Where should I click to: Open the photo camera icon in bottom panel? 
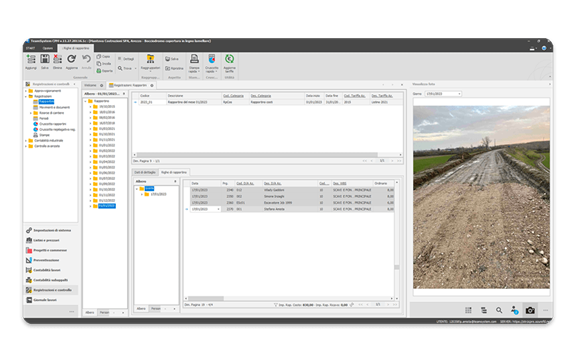pyautogui.click(x=530, y=311)
